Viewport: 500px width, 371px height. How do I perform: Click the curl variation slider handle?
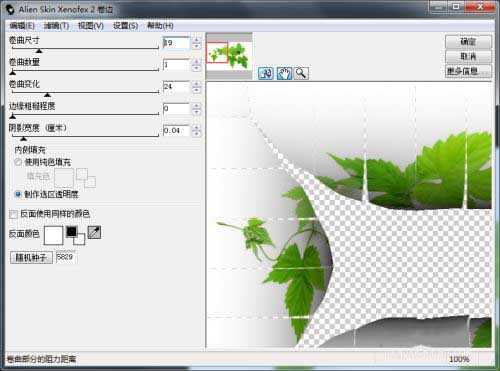click(x=47, y=95)
